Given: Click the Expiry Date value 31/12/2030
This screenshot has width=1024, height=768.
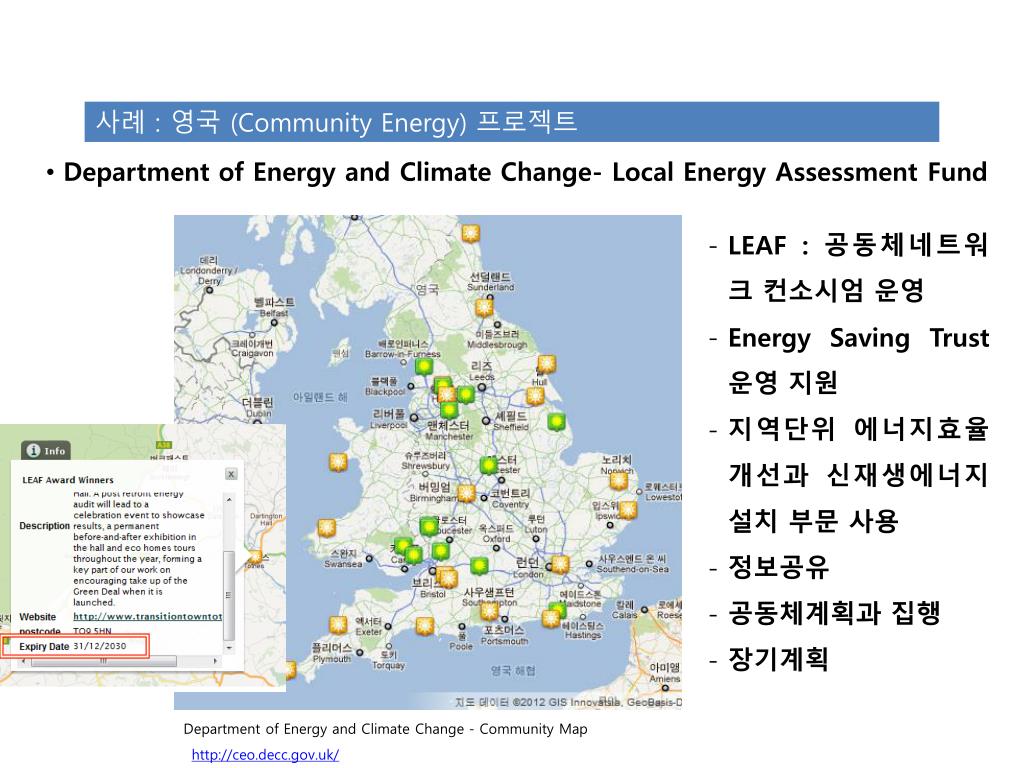Looking at the screenshot, I should 99,646.
